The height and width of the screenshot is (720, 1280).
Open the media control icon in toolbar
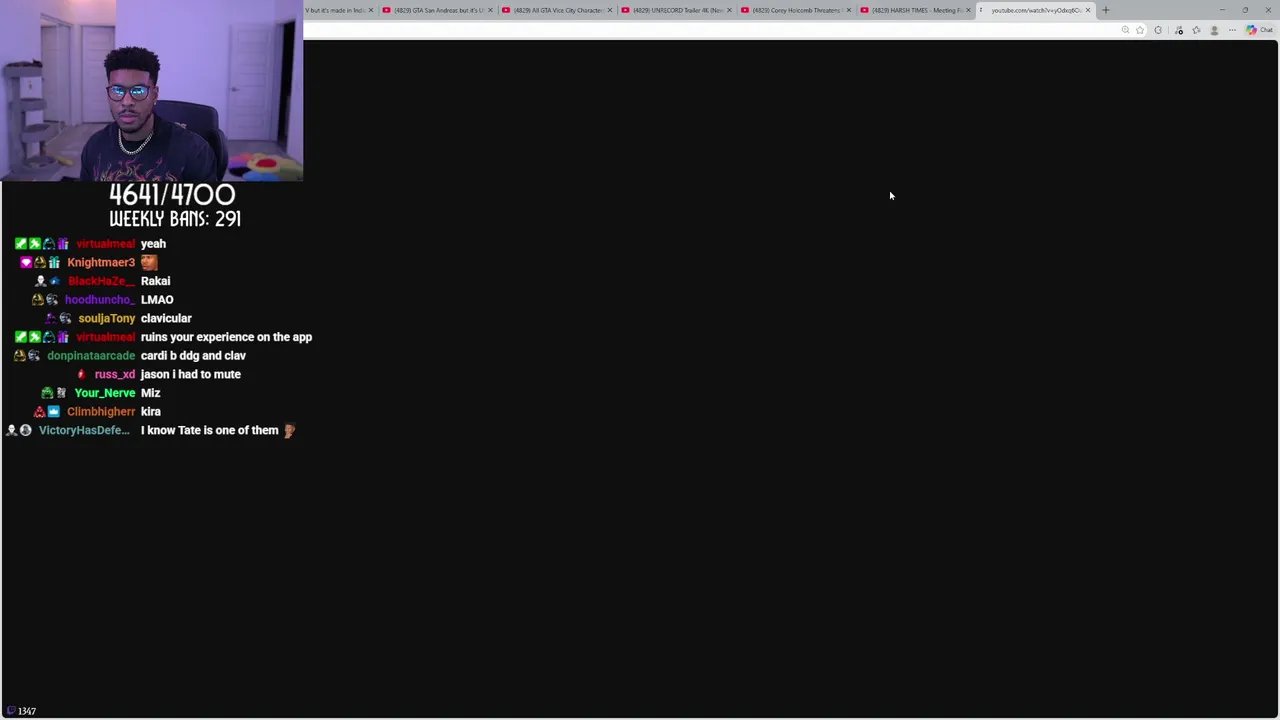tap(1179, 30)
